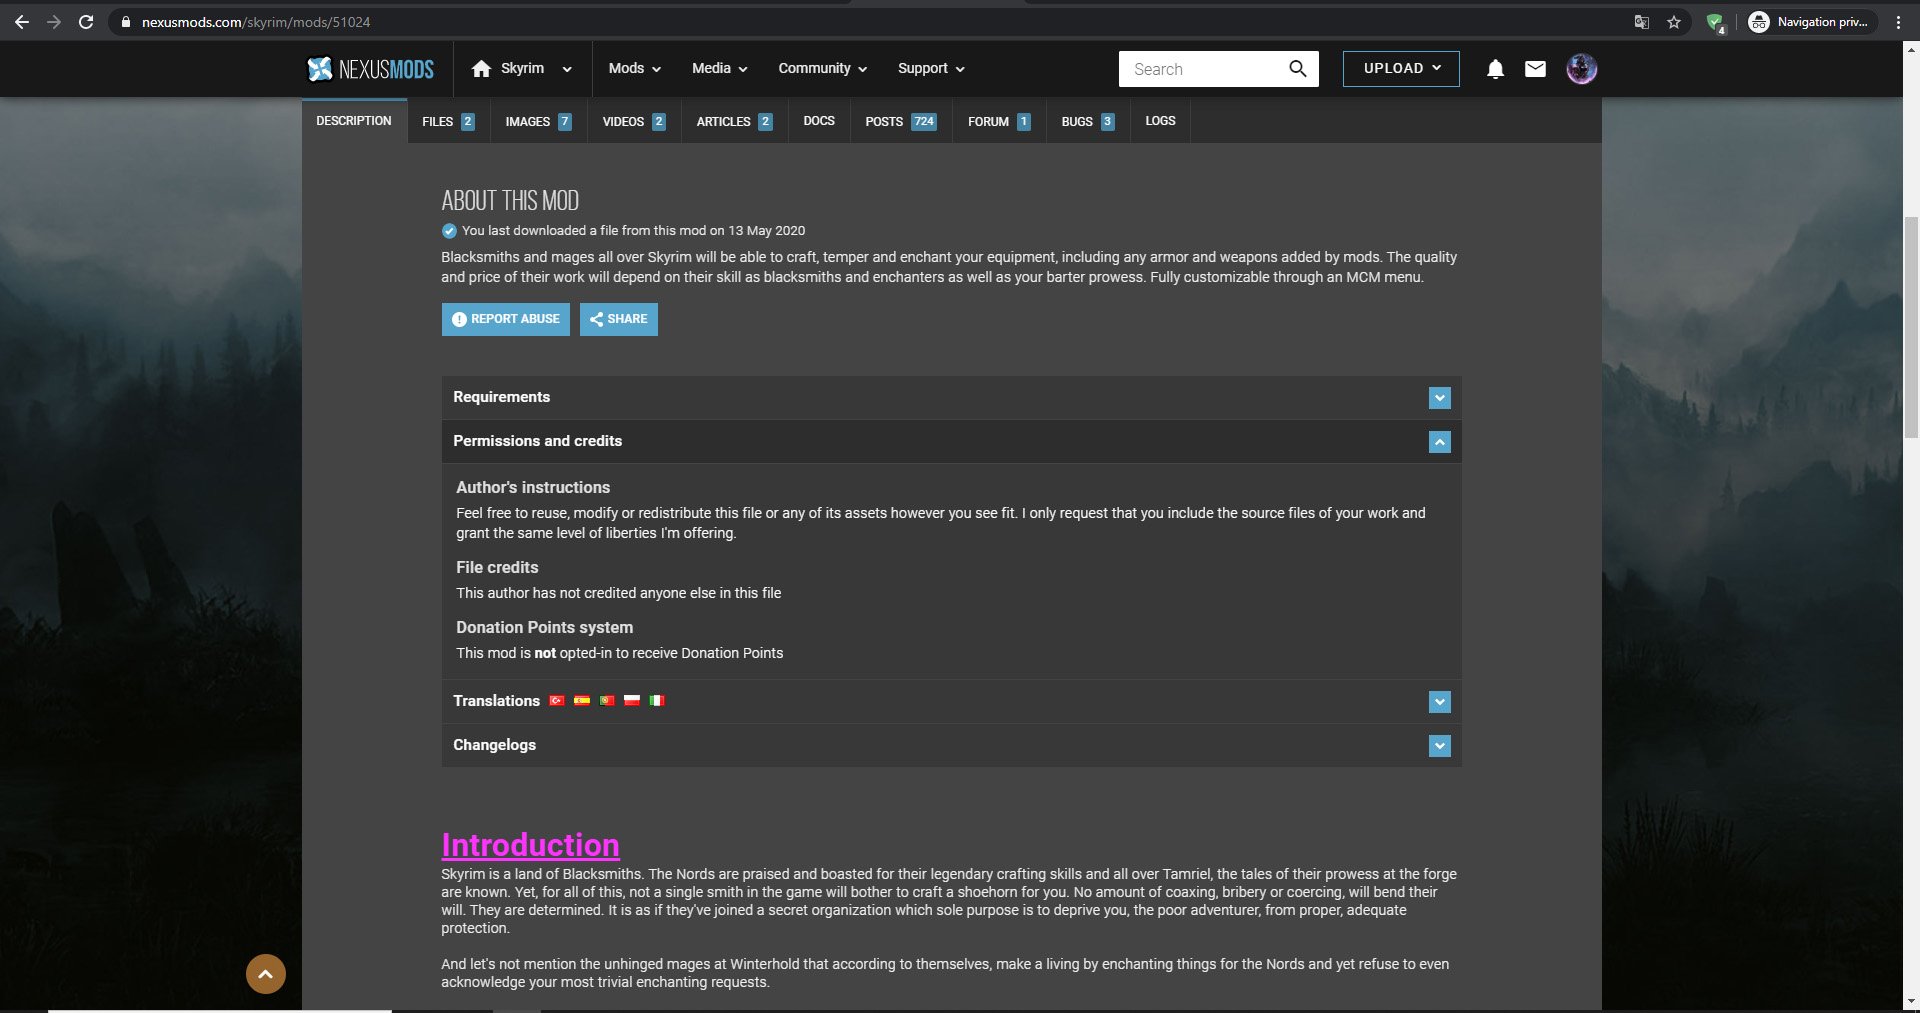This screenshot has height=1013, width=1920.
Task: Open Chrome's three-dot menu
Action: click(1898, 22)
